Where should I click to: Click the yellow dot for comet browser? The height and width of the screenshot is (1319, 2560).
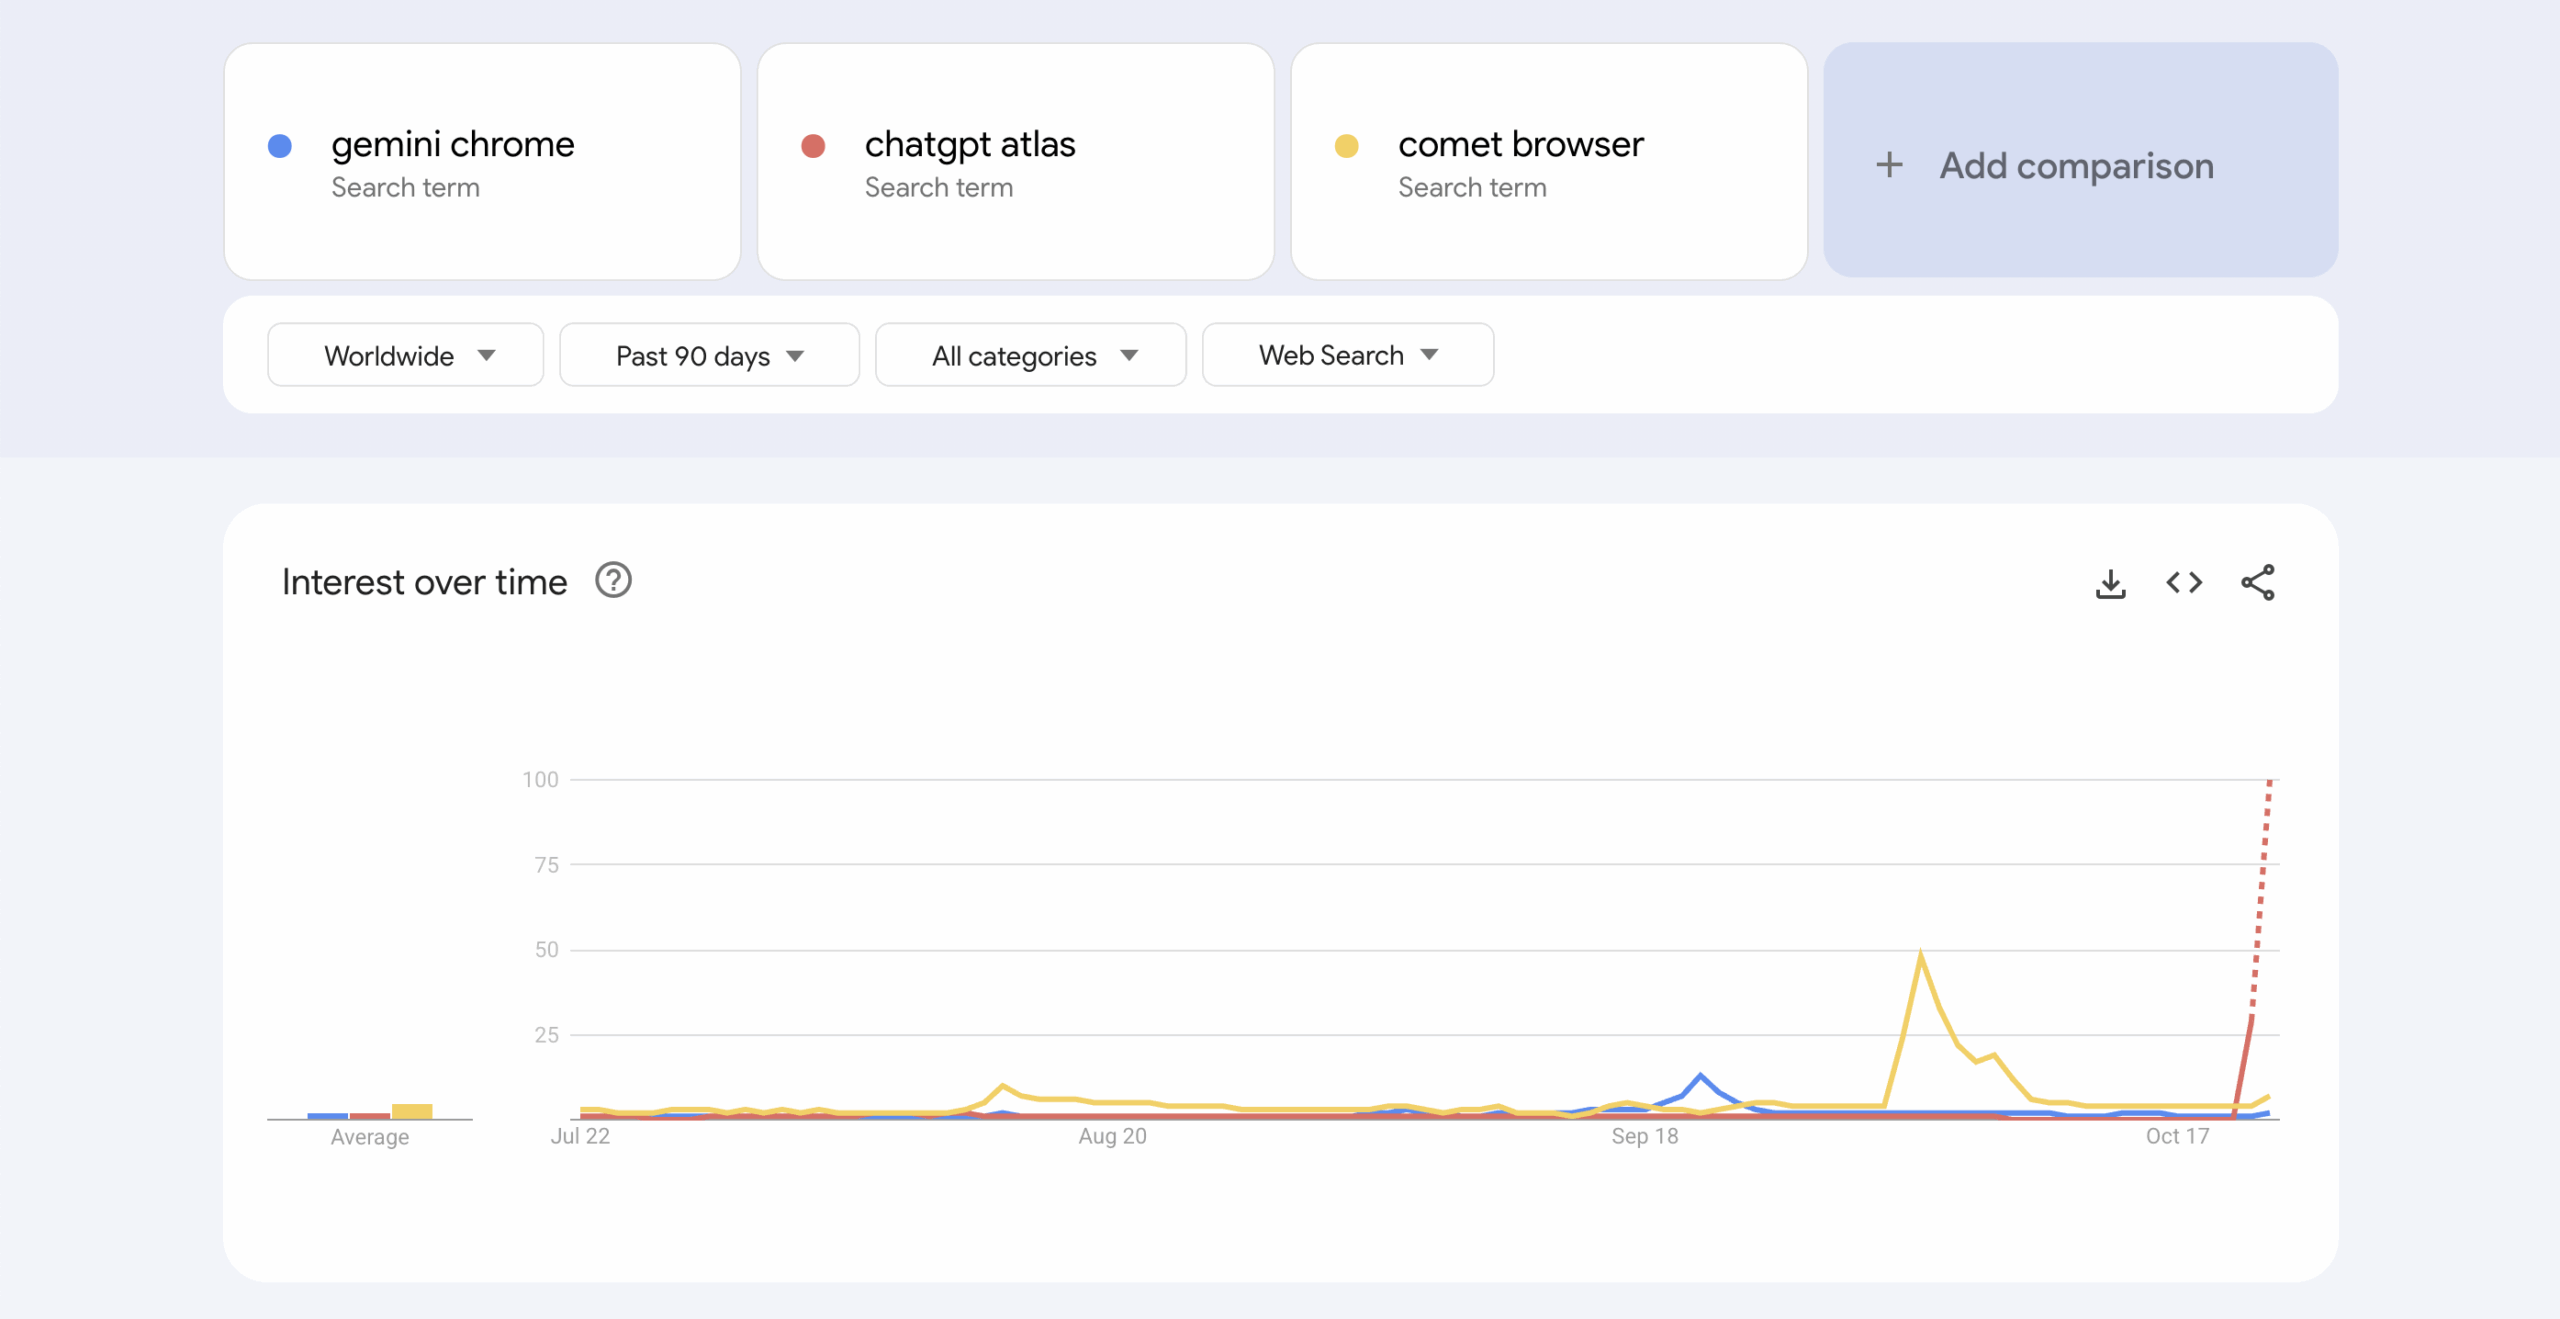[1346, 146]
